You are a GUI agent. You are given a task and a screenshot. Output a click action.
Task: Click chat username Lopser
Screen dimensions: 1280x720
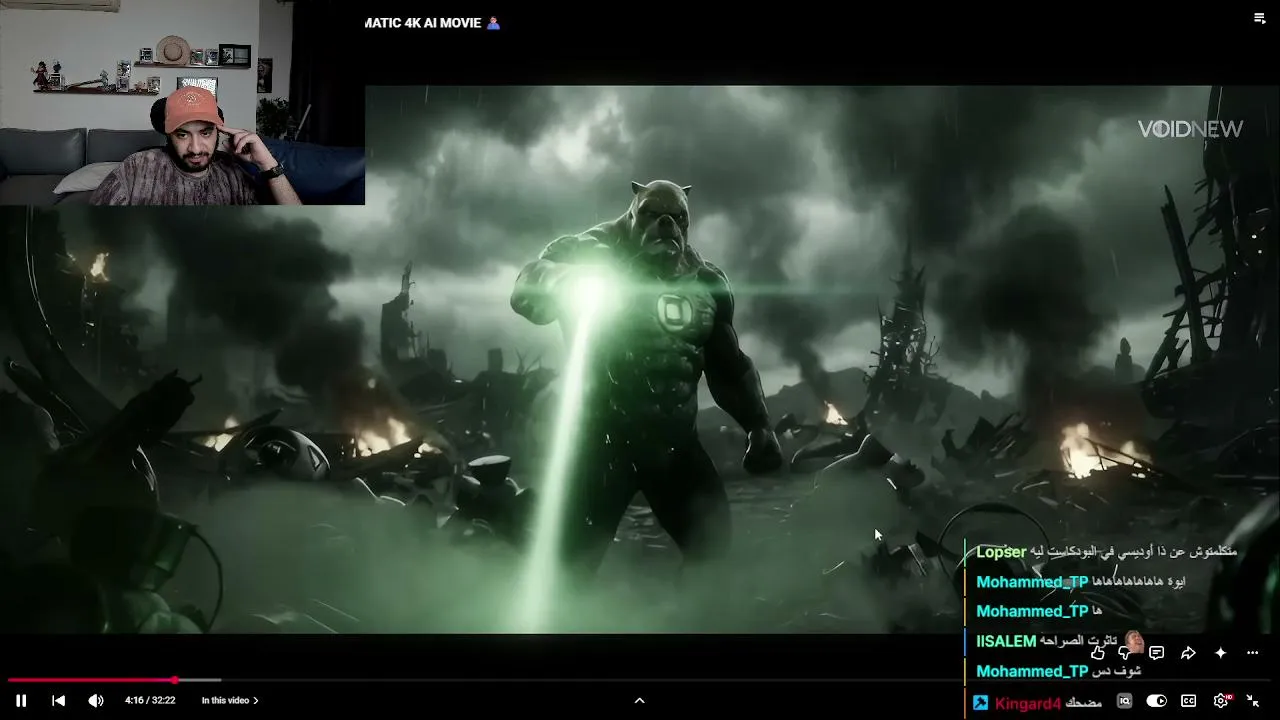(x=1001, y=552)
